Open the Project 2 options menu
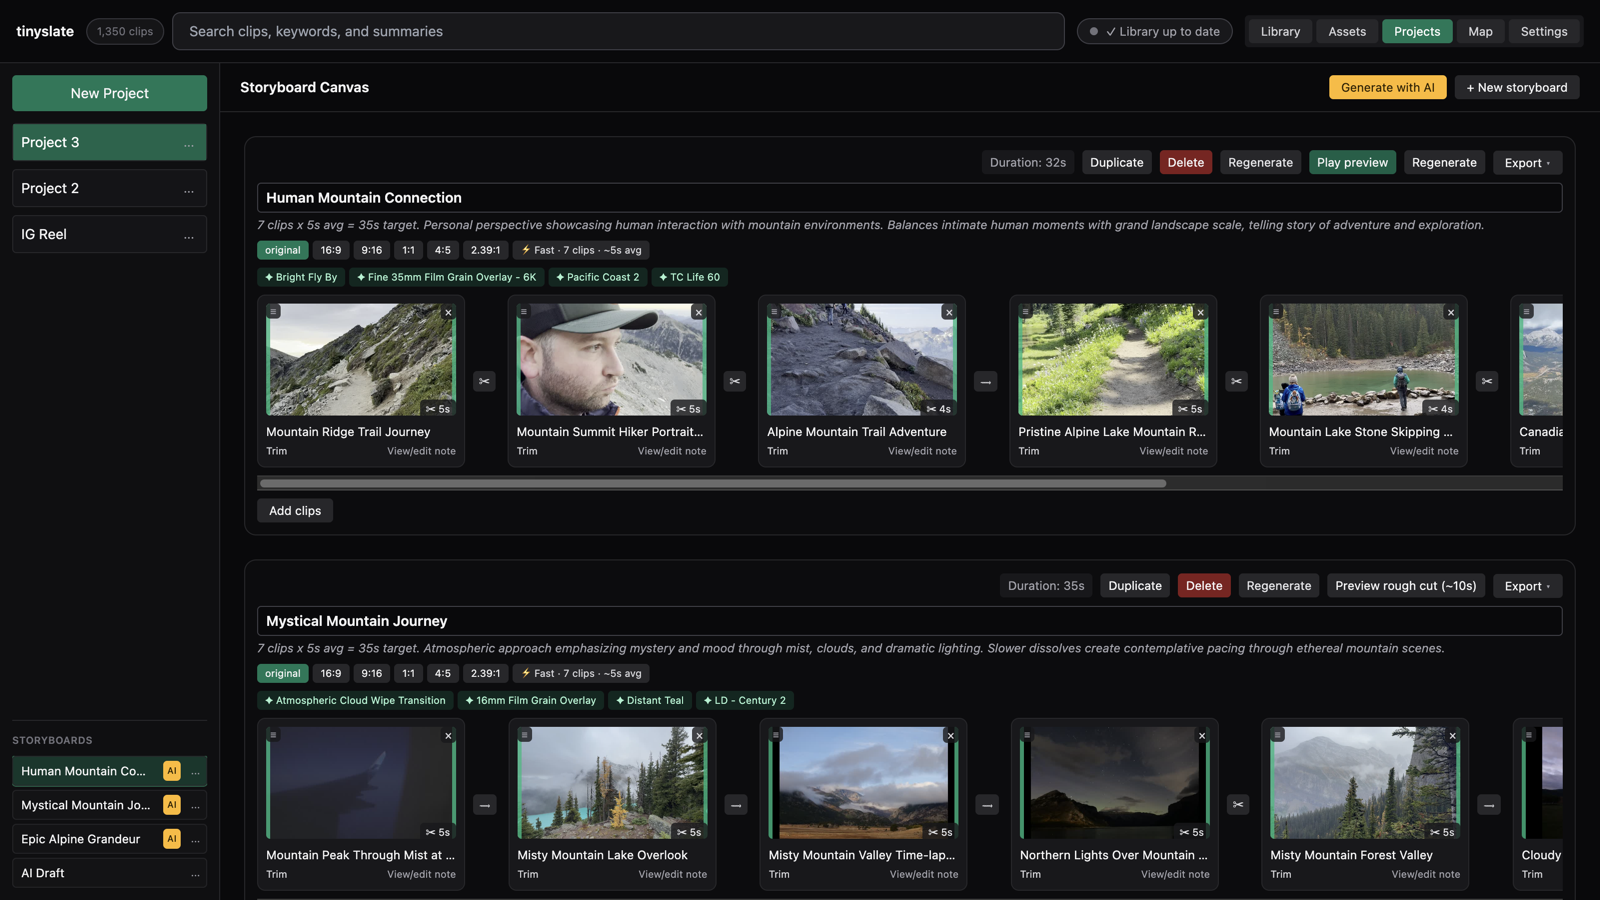Screen dimensions: 1600x900 (189, 189)
